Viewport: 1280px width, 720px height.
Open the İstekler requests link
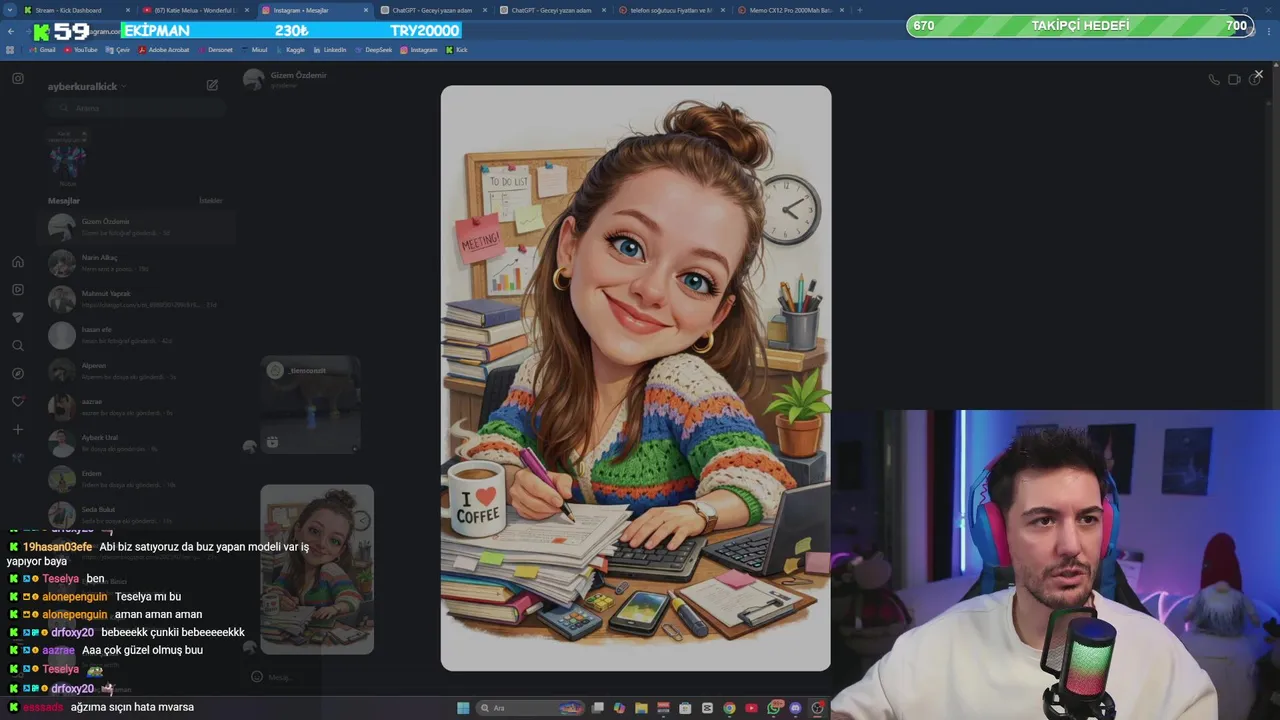(211, 201)
